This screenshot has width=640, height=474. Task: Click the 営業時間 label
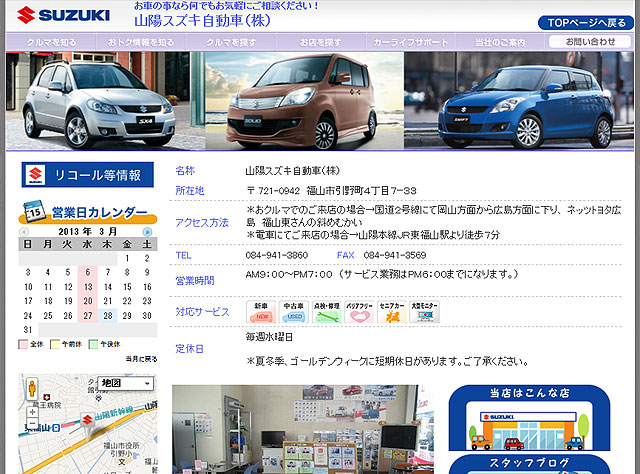195,280
